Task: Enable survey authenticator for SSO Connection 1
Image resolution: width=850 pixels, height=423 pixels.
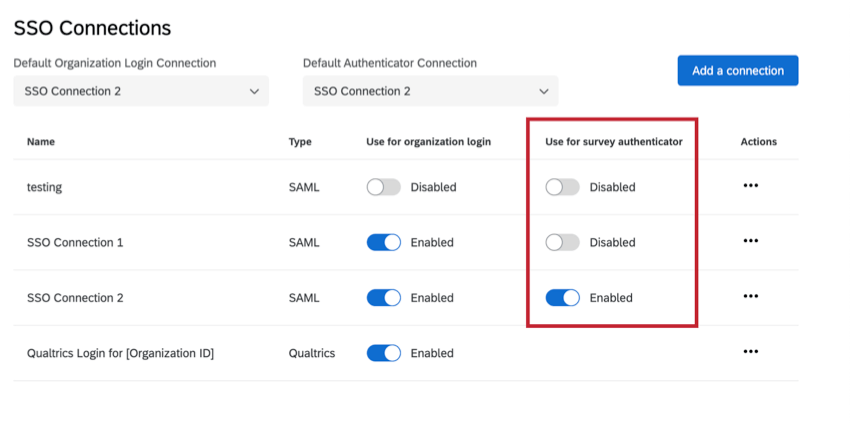Action: click(562, 242)
